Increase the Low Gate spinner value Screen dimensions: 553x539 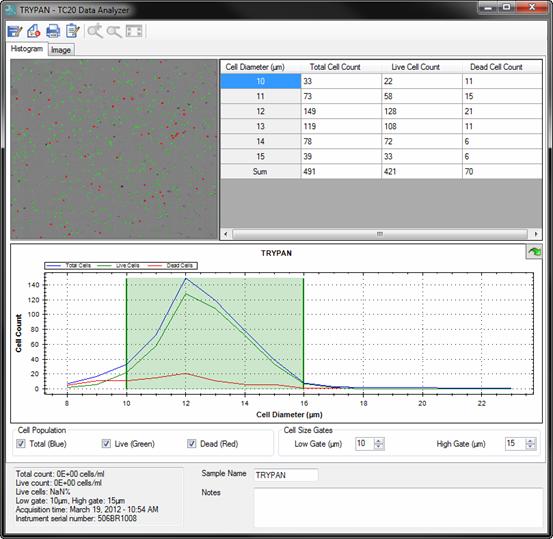coord(379,441)
